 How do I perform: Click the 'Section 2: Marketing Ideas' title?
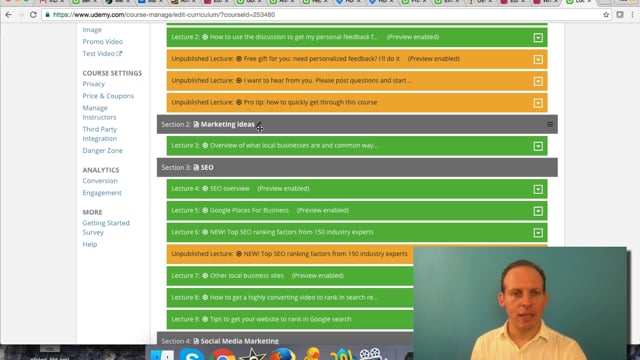[208, 124]
